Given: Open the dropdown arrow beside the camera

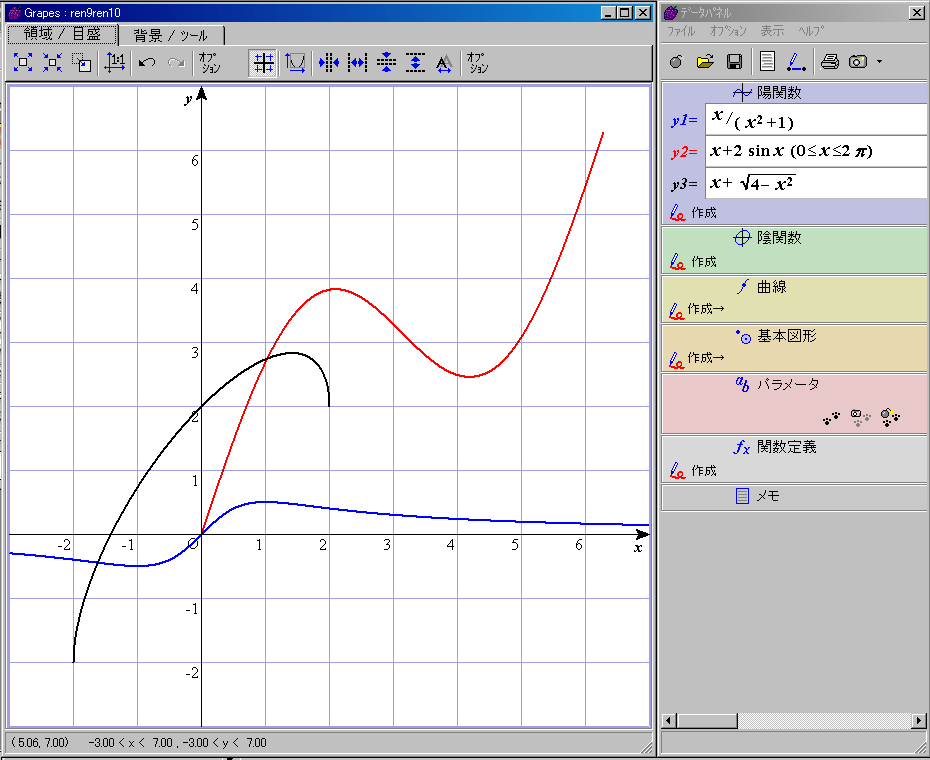Looking at the screenshot, I should pos(879,62).
